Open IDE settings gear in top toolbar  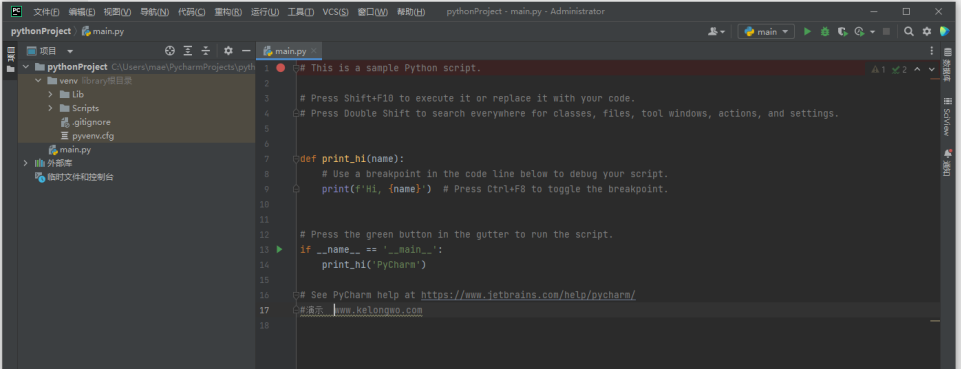[927, 31]
